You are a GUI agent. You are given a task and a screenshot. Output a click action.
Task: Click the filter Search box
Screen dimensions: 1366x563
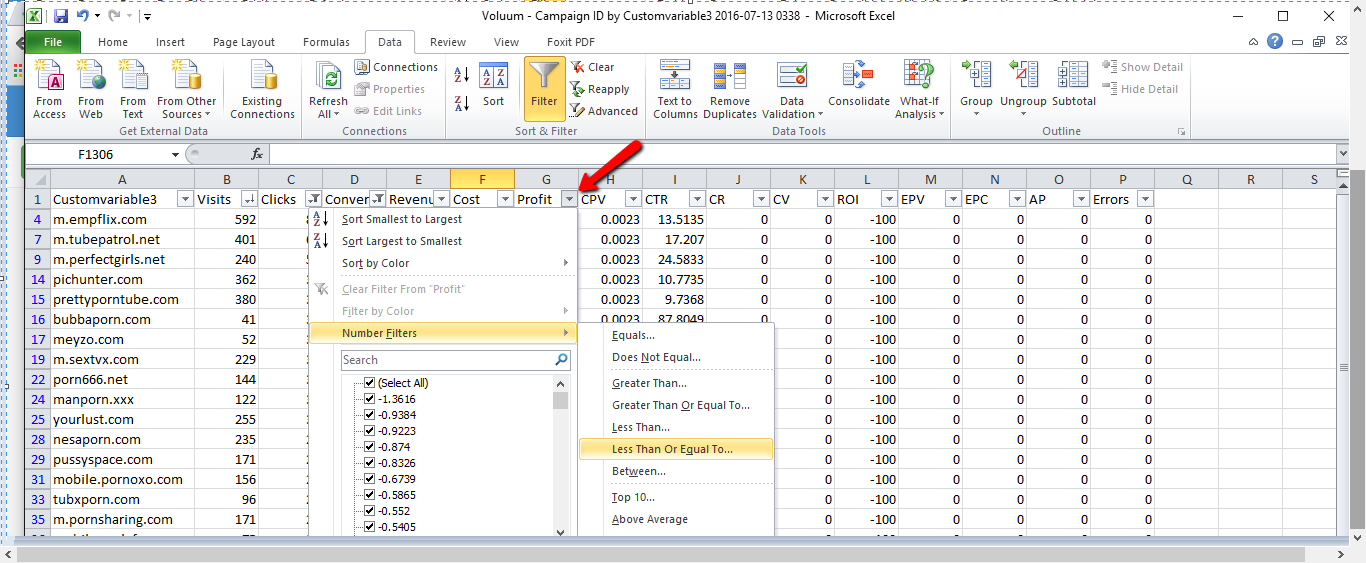446,360
